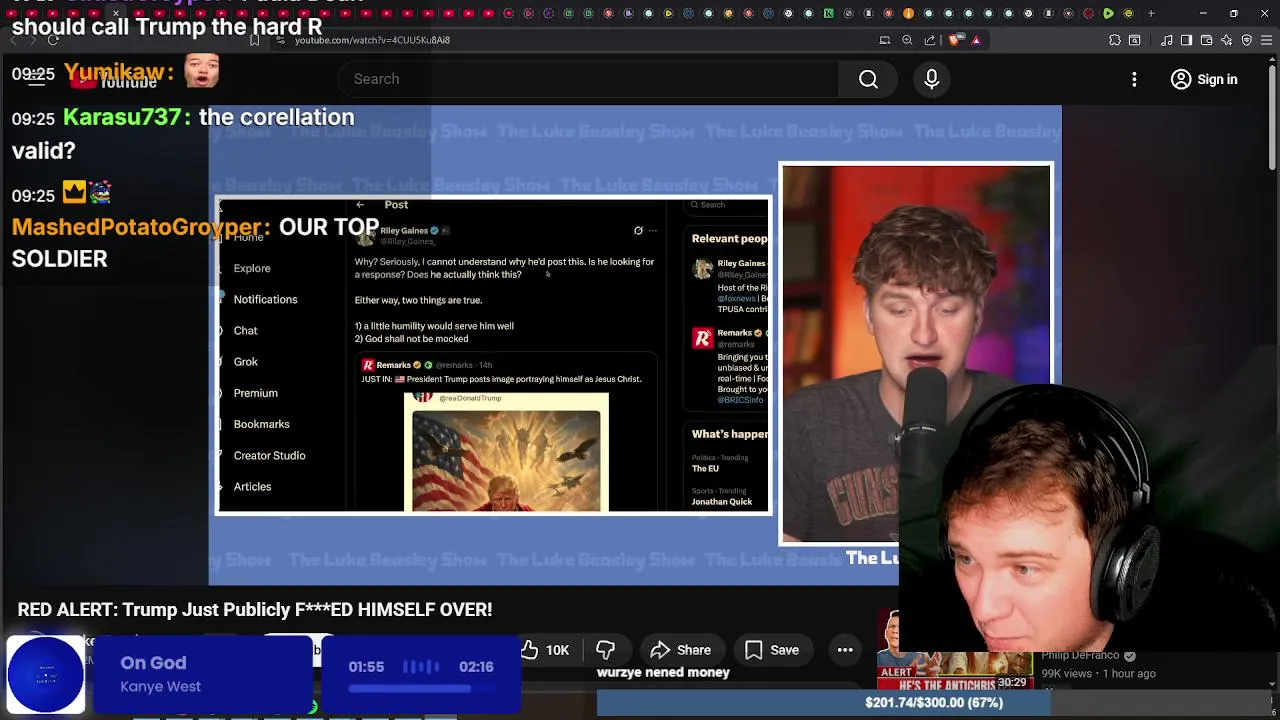
Task: Open more actions ellipsis below video
Action: [845, 650]
